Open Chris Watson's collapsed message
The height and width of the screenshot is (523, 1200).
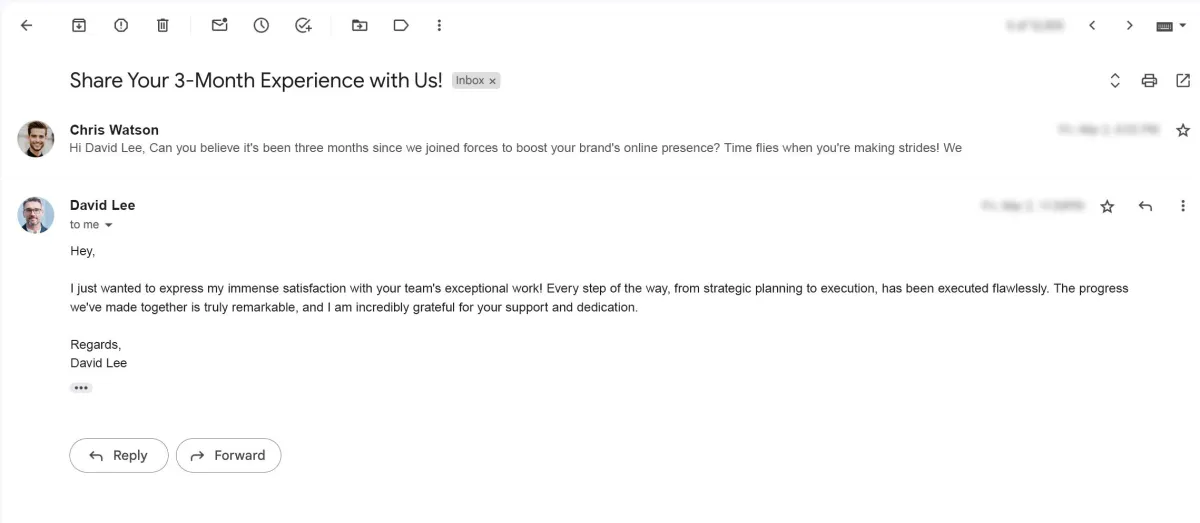click(x=515, y=139)
